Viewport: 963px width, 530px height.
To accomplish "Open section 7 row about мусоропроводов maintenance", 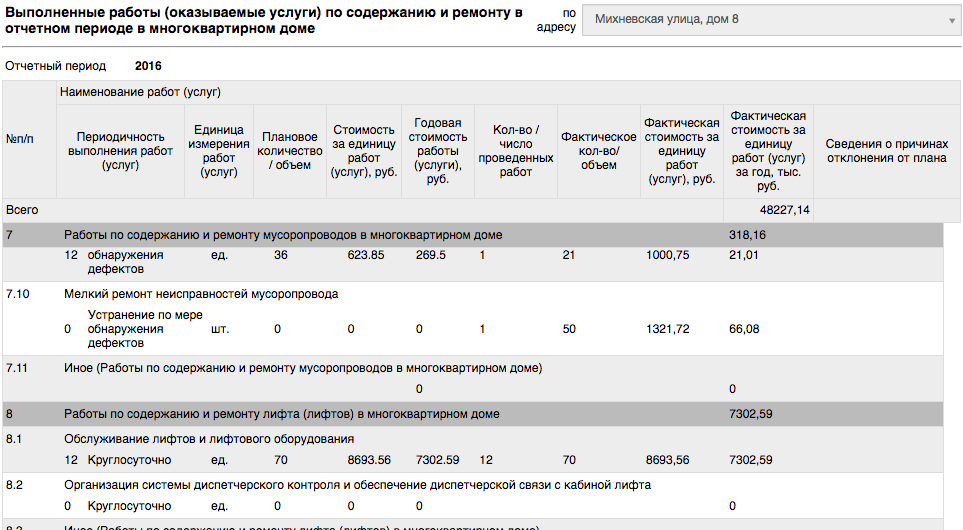I will (x=283, y=235).
